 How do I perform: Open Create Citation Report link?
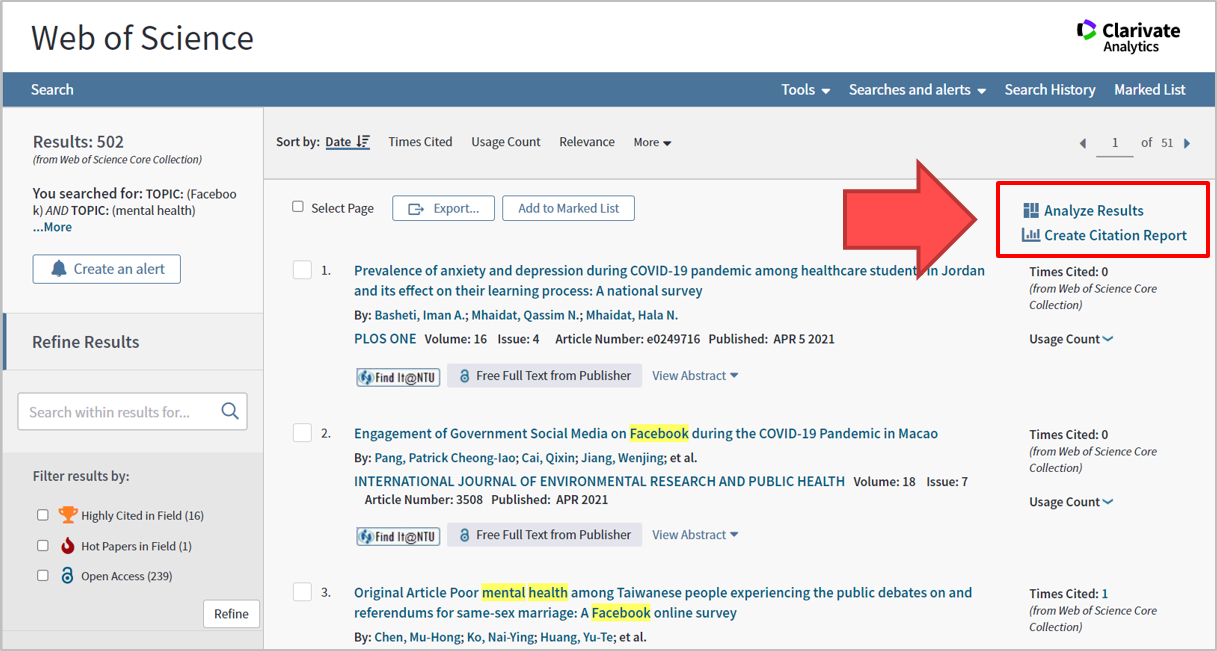point(1116,235)
